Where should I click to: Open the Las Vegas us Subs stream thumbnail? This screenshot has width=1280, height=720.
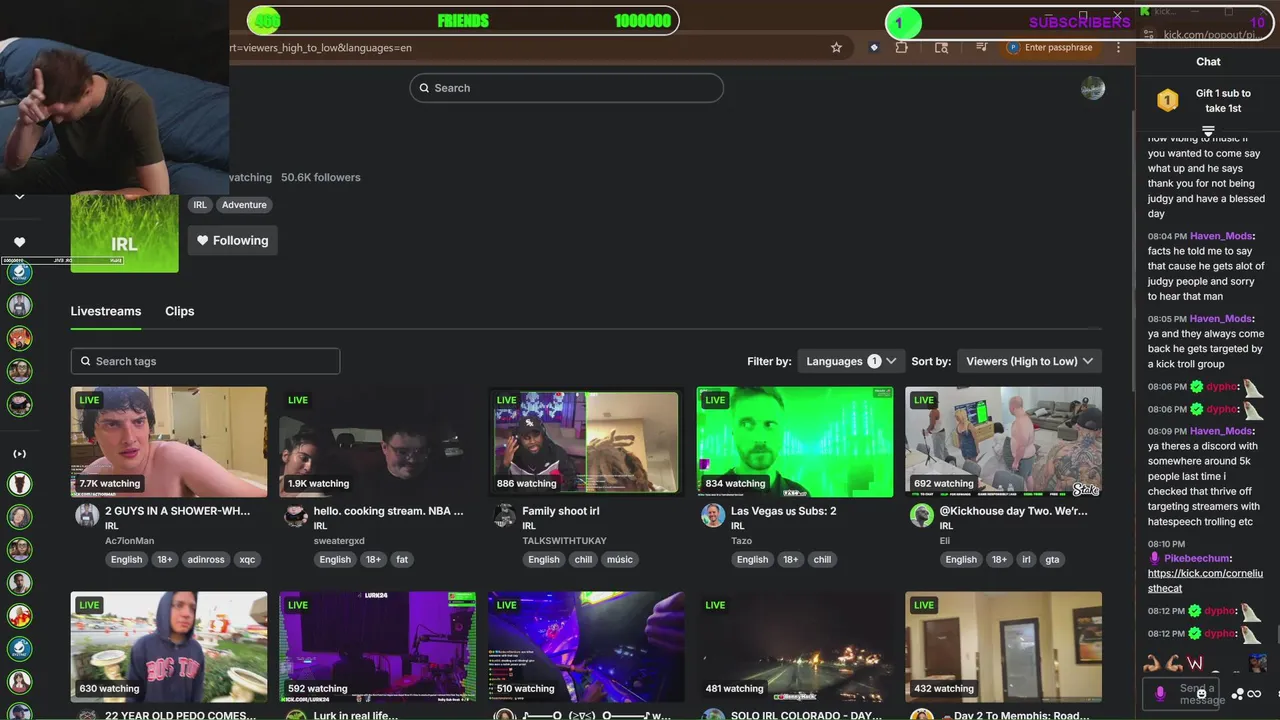pos(795,442)
